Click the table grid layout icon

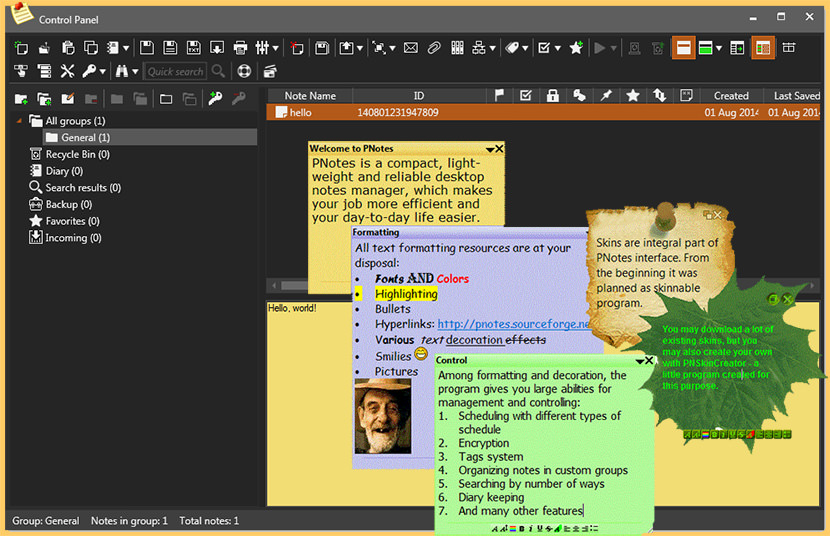pyautogui.click(x=789, y=48)
